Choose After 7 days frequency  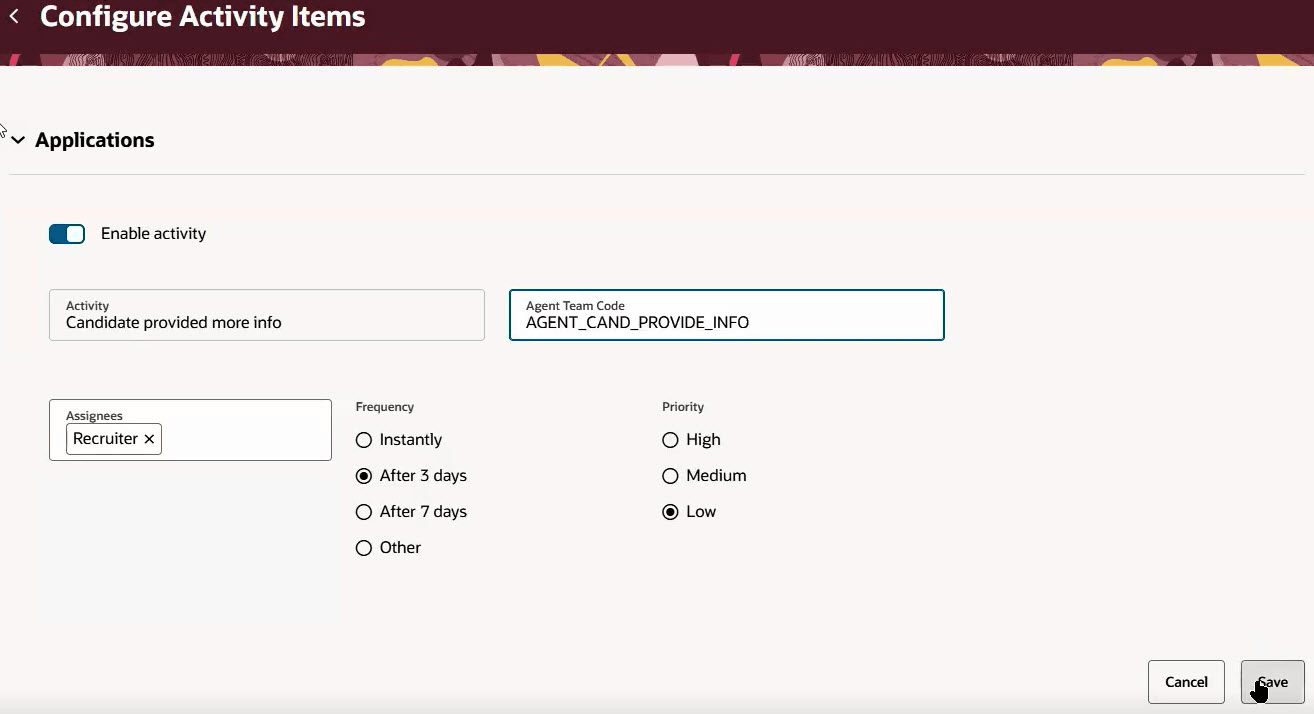tap(364, 512)
